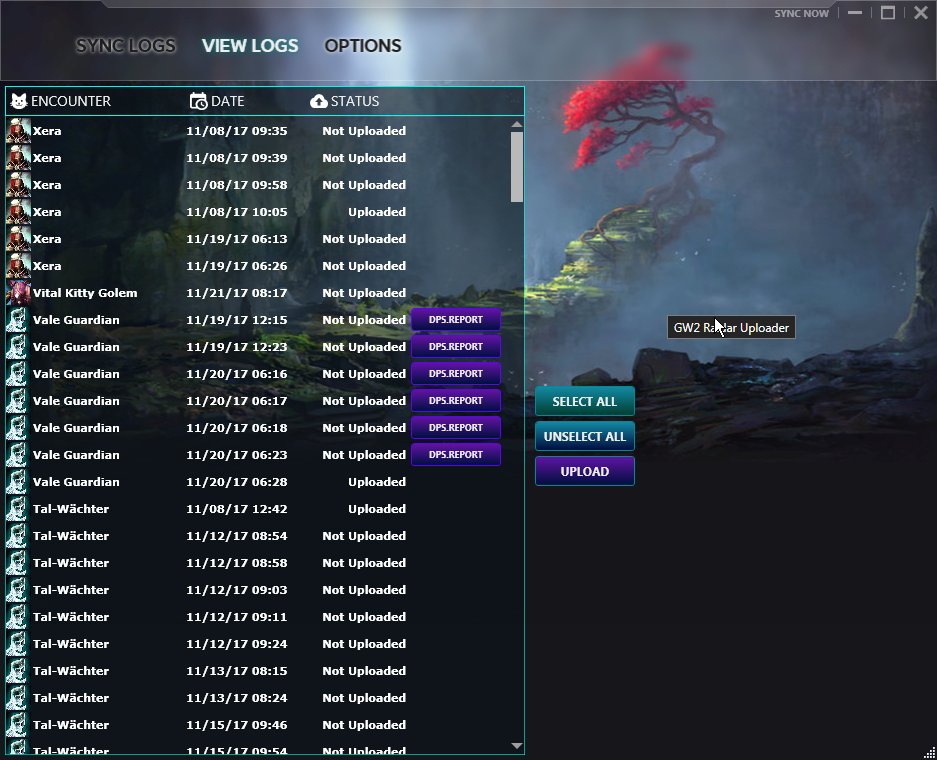Click Tal-Wächter icon for 11/12/17 08:54

point(18,535)
